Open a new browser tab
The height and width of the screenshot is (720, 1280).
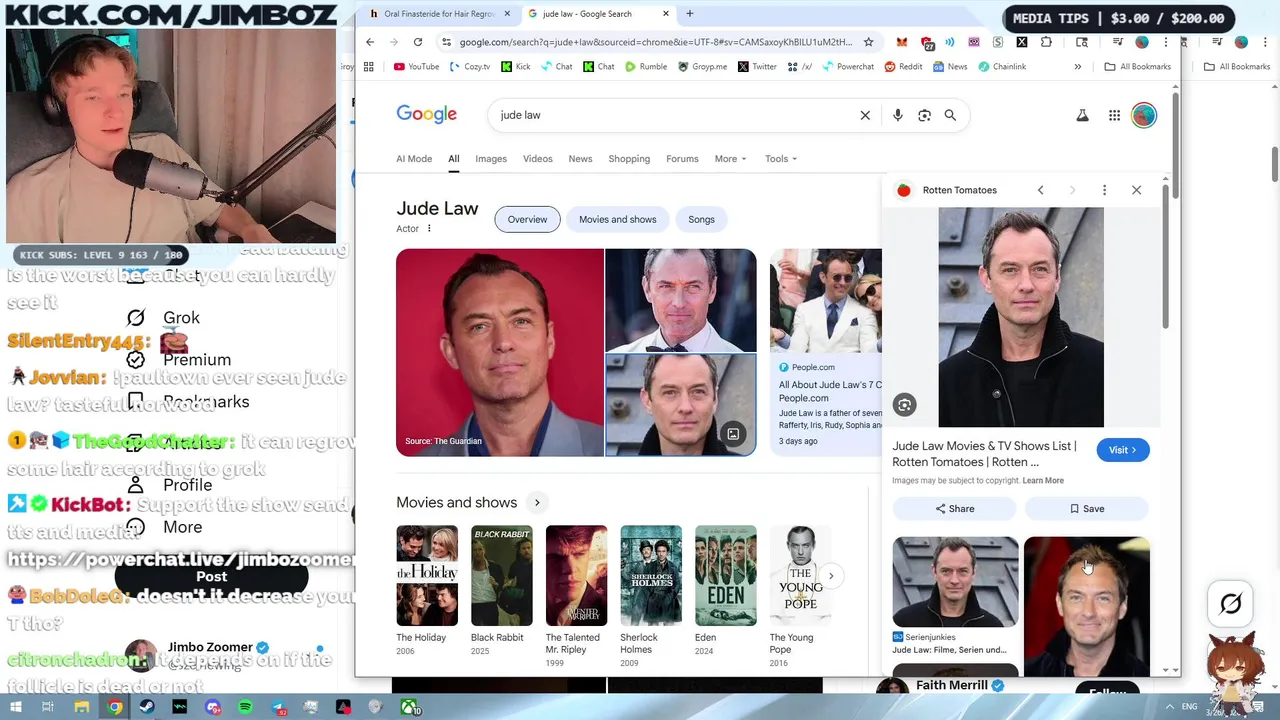(690, 14)
